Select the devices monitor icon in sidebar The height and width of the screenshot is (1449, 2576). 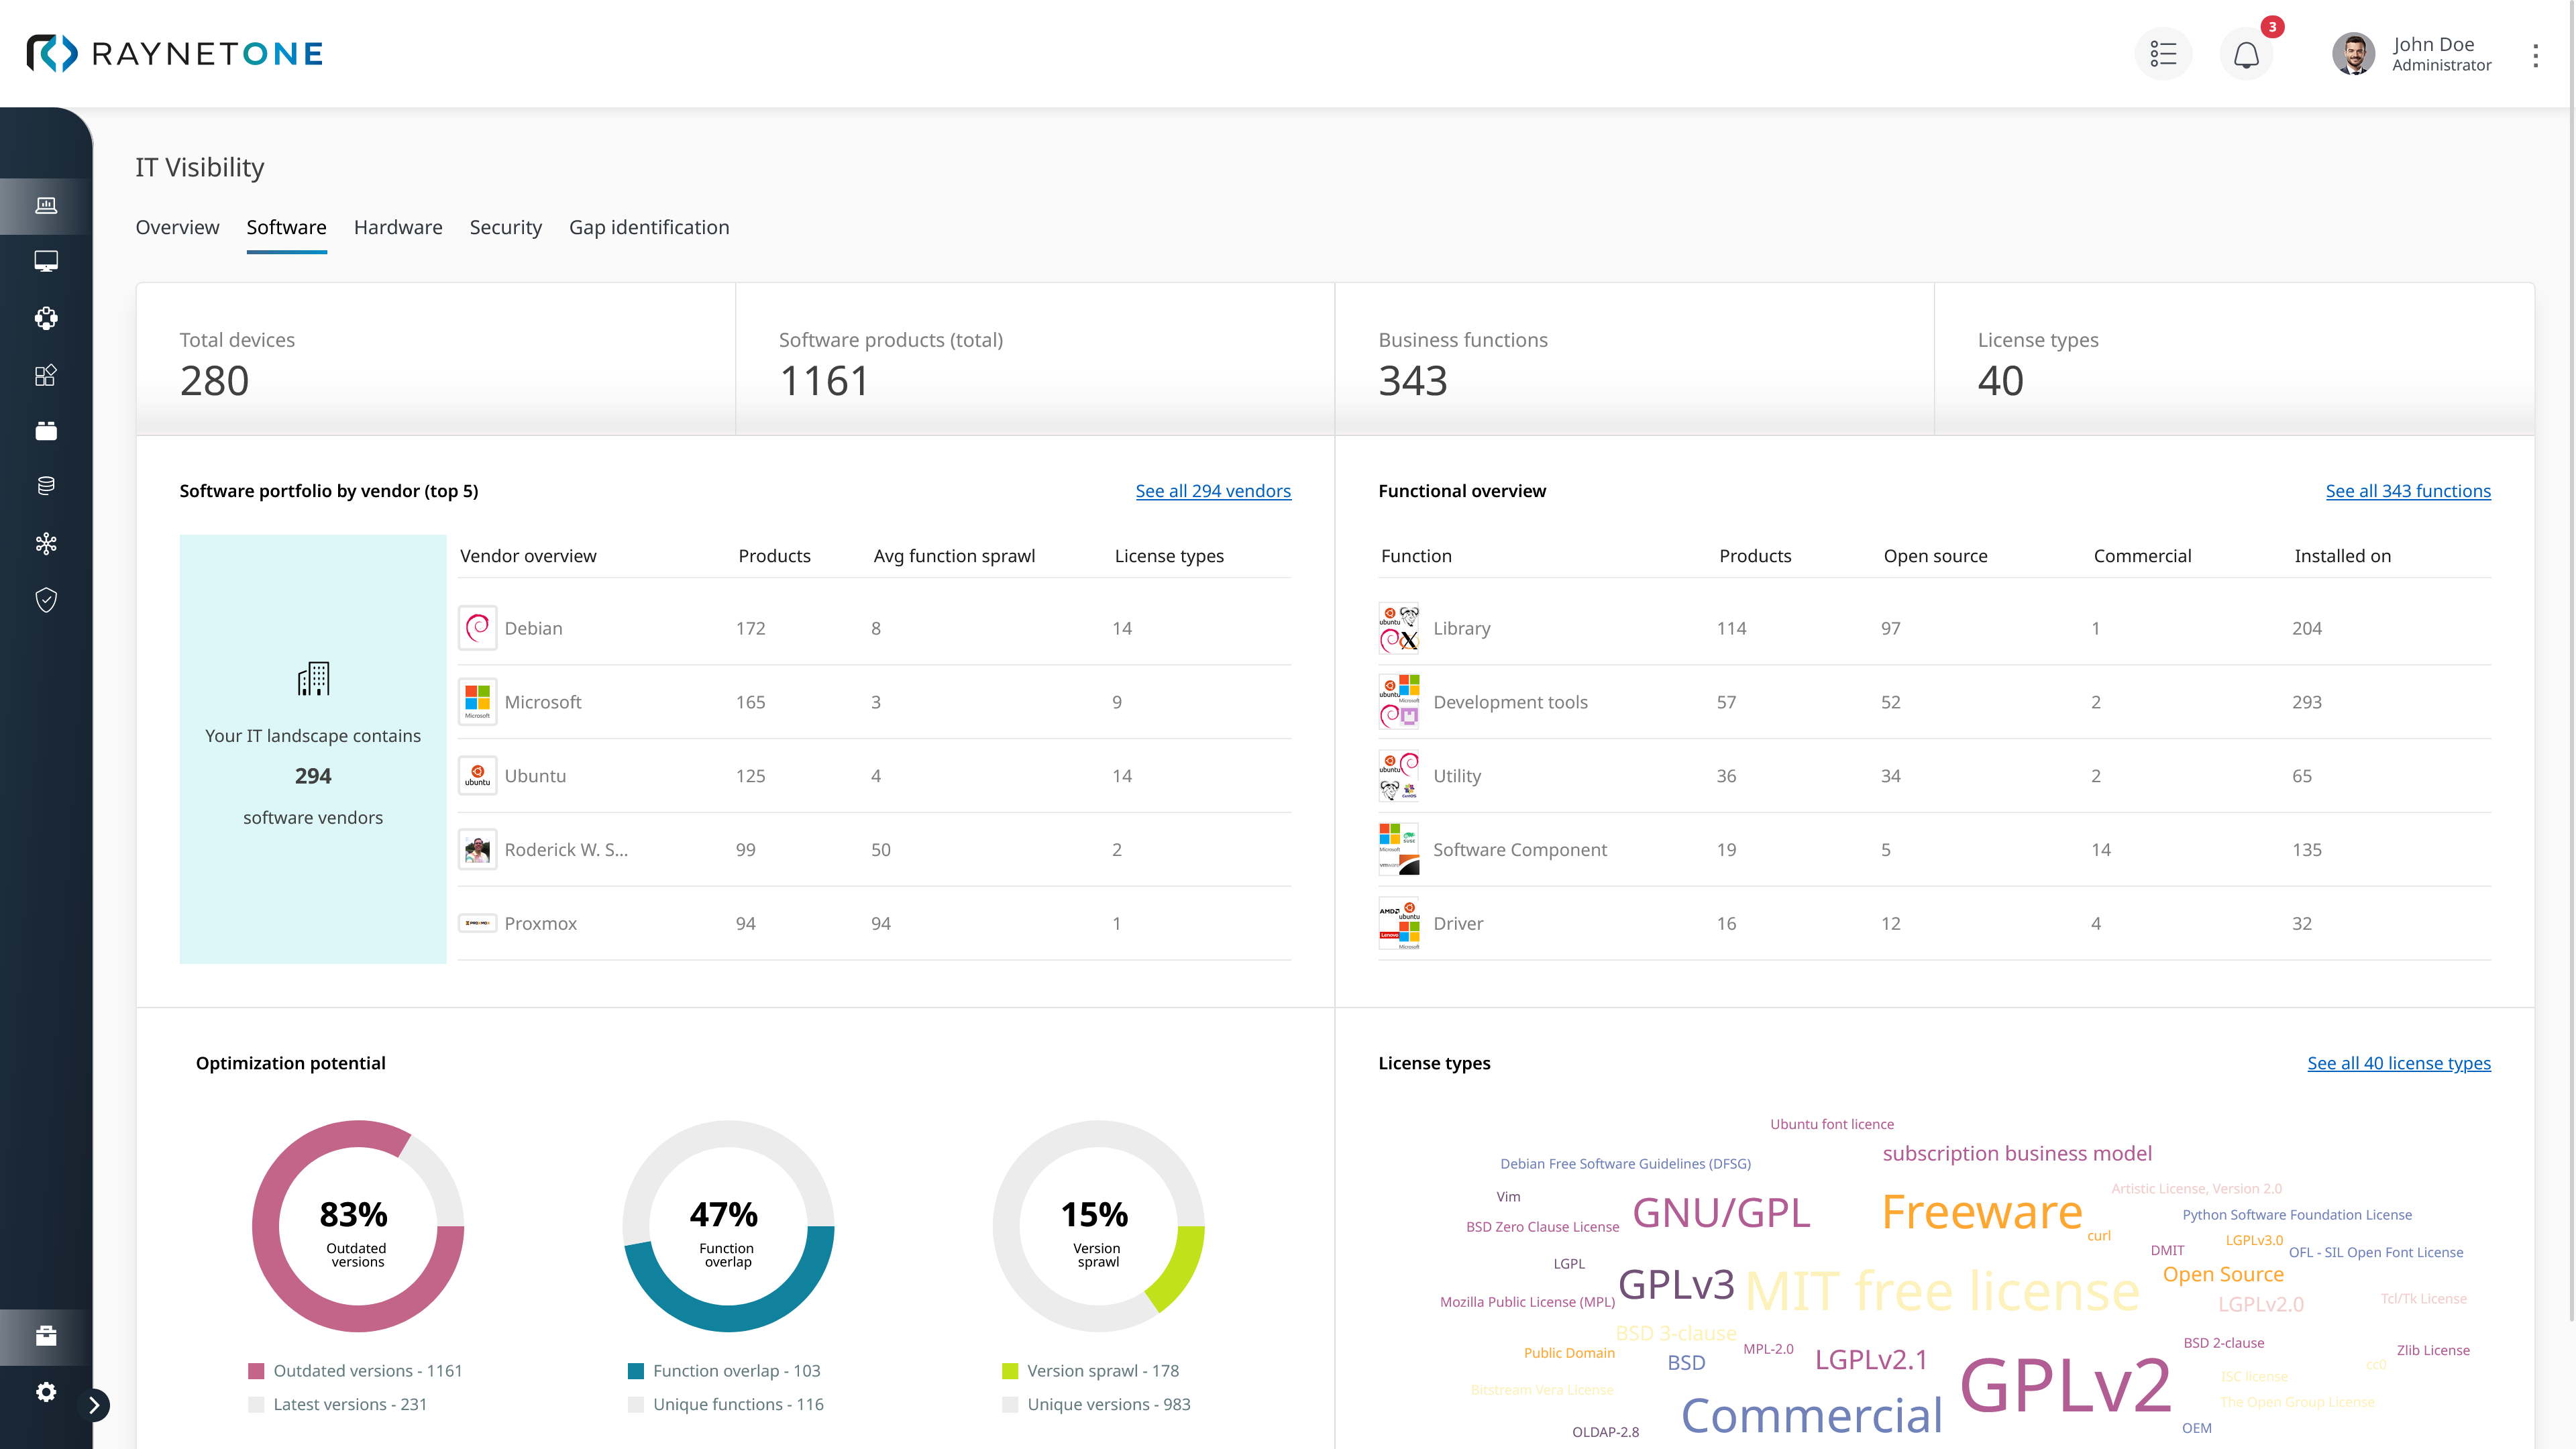(x=45, y=262)
